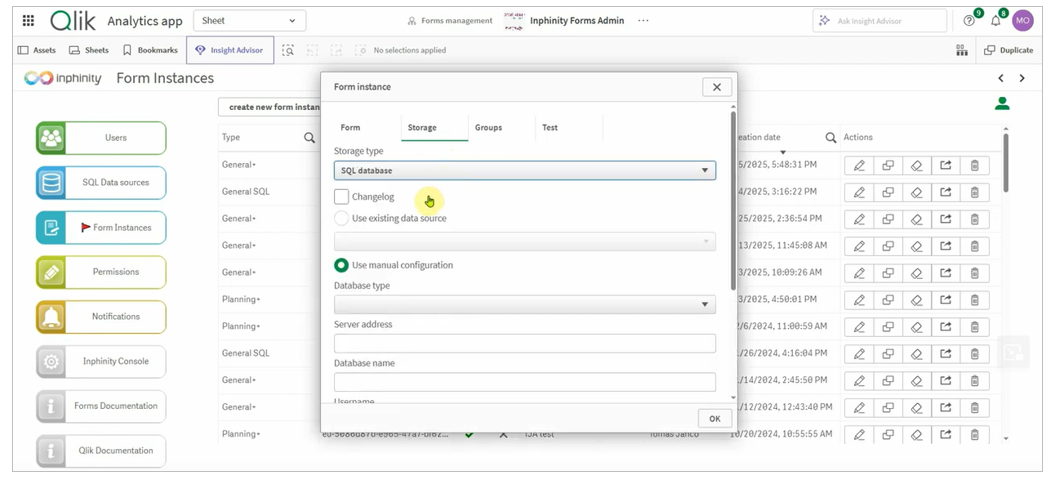Edit the row dated 5:48:31 PM

[x=859, y=165]
